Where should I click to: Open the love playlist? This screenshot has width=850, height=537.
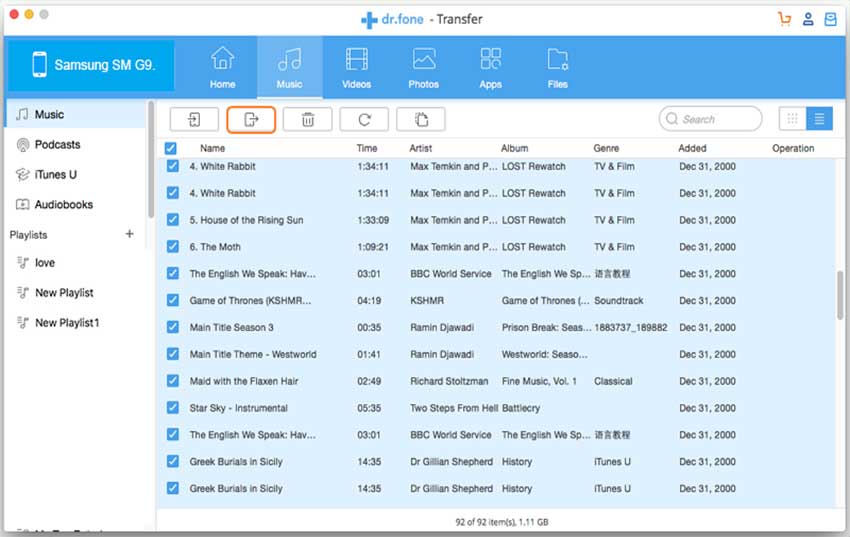(x=75, y=263)
